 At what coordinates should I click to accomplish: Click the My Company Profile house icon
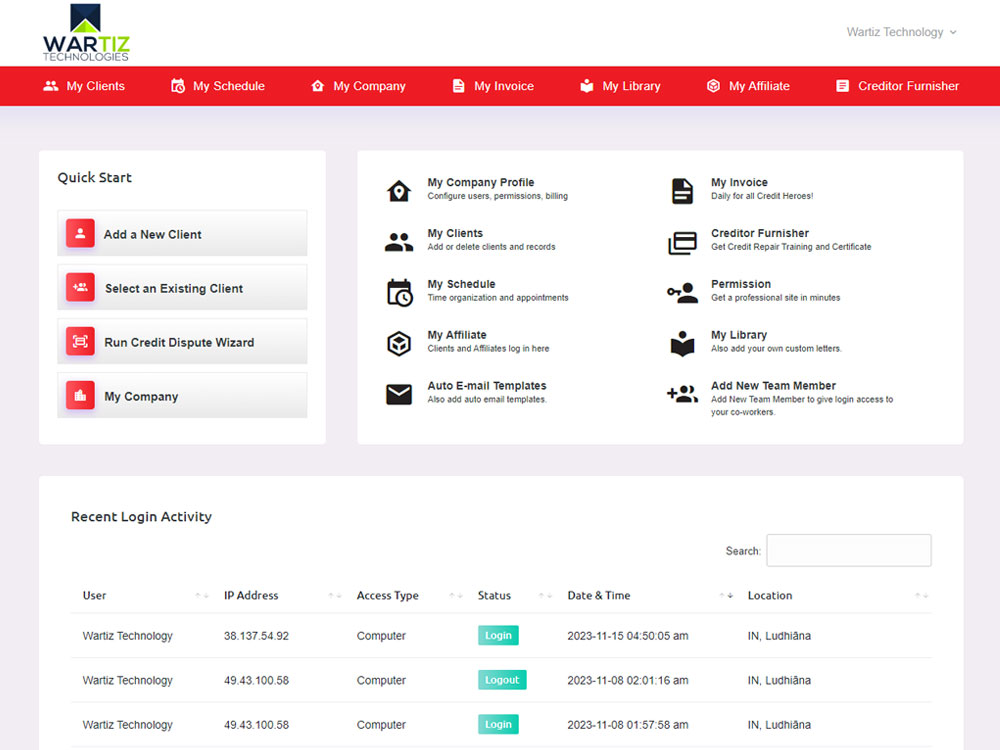pos(399,191)
